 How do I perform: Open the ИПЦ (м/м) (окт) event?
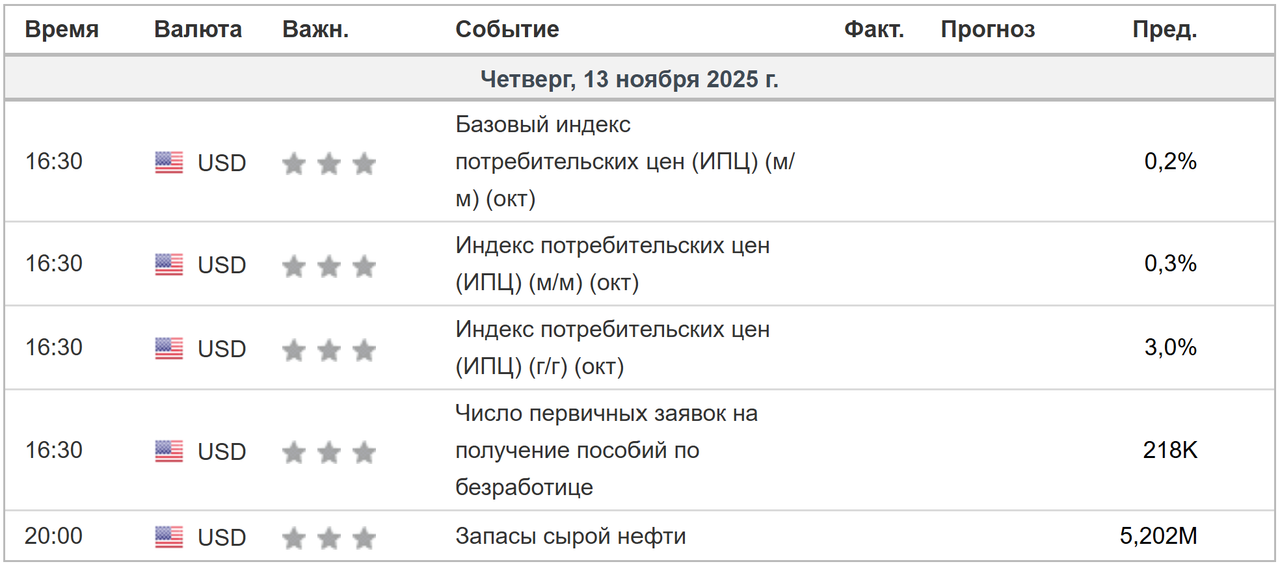click(x=612, y=264)
